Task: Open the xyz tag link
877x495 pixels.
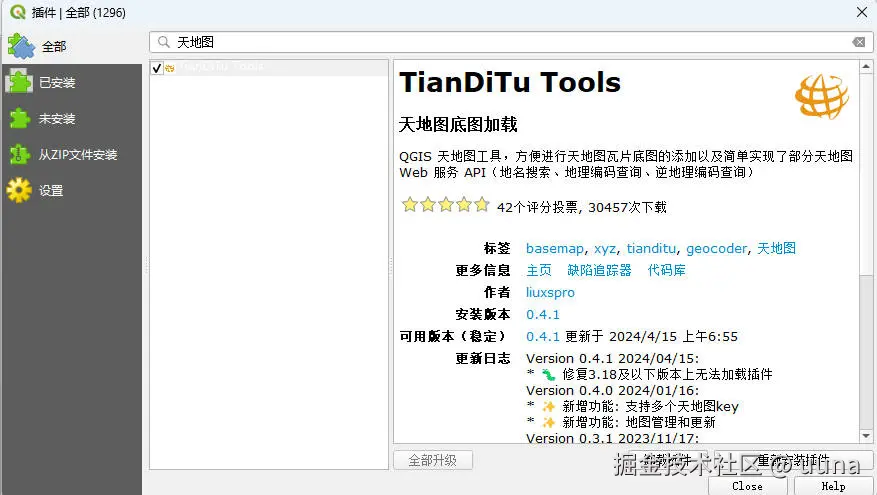Action: 605,248
